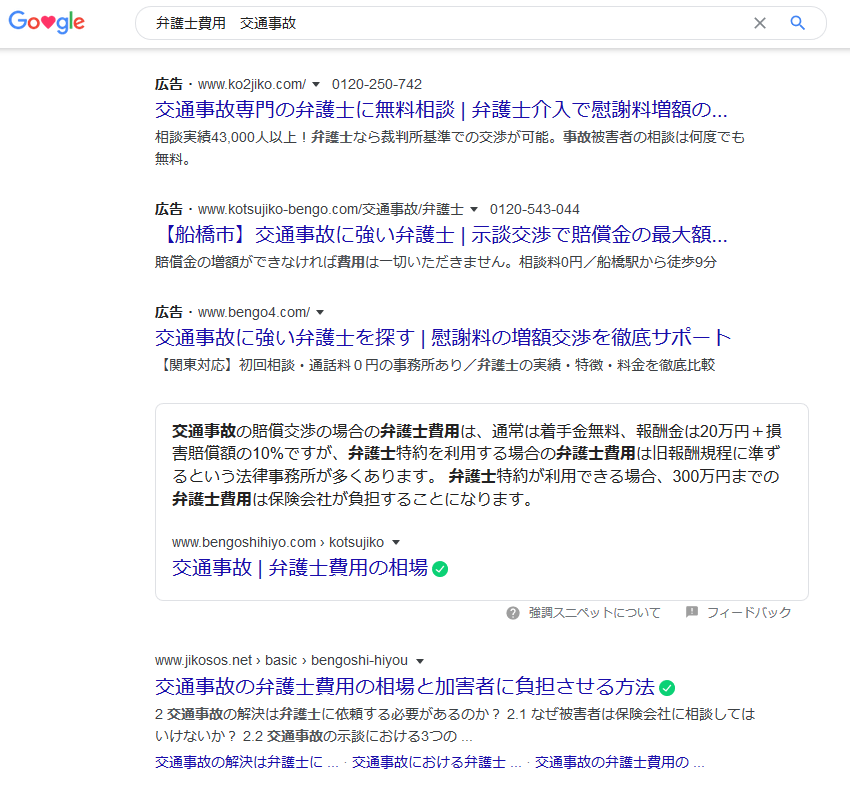Click the question mark icon for 強調スニペットについて

[513, 613]
